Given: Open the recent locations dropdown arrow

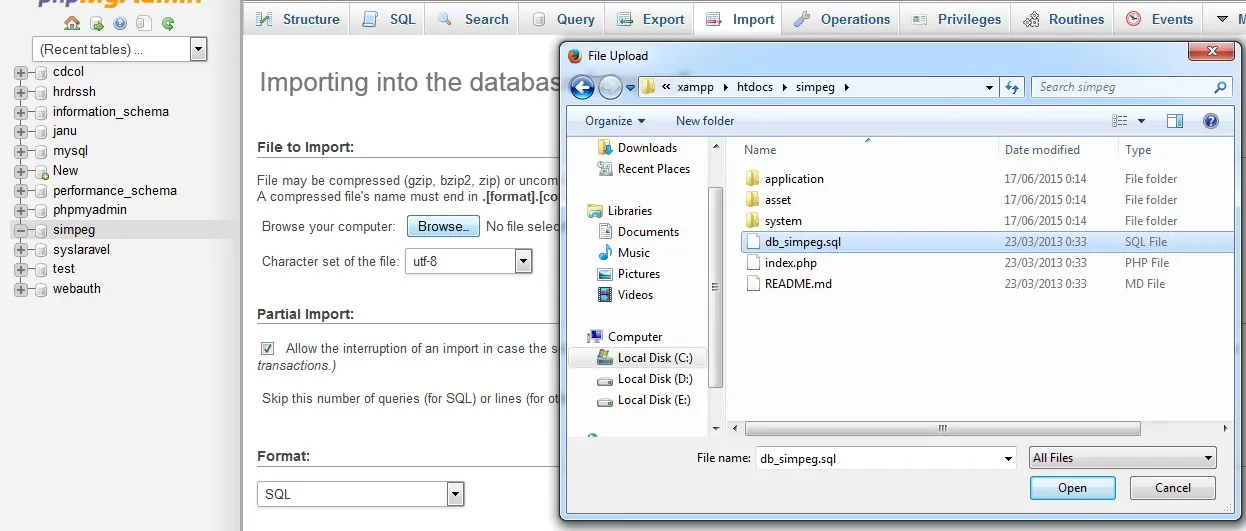Looking at the screenshot, I should pyautogui.click(x=630, y=87).
